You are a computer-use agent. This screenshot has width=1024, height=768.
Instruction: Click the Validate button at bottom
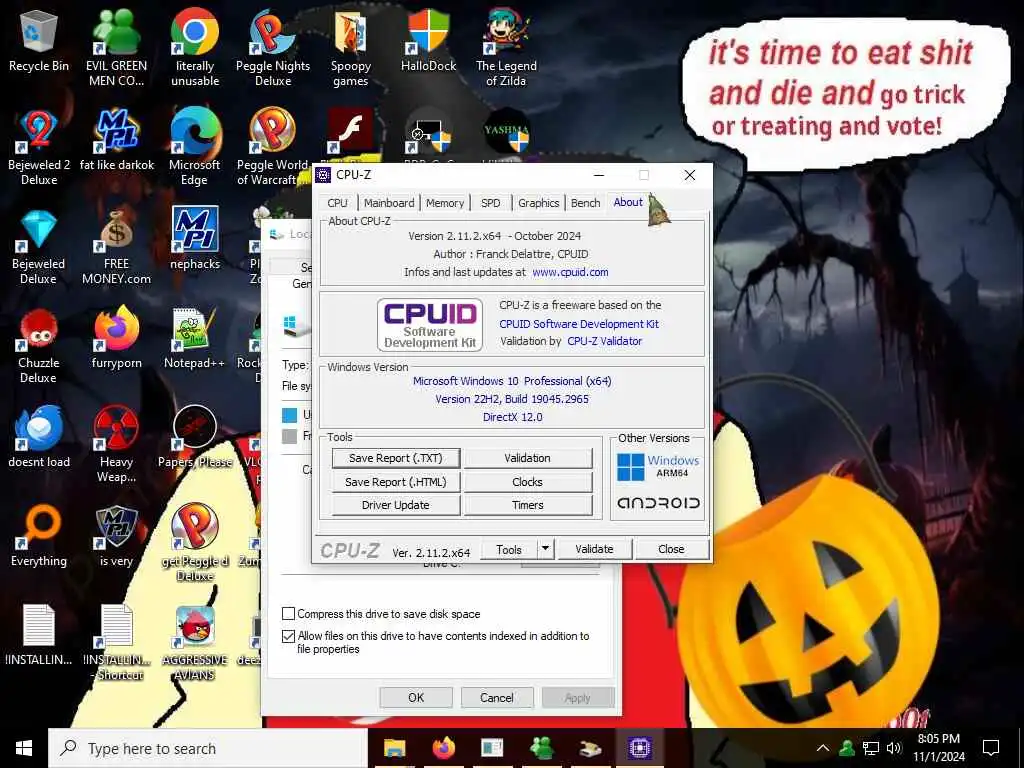point(594,549)
